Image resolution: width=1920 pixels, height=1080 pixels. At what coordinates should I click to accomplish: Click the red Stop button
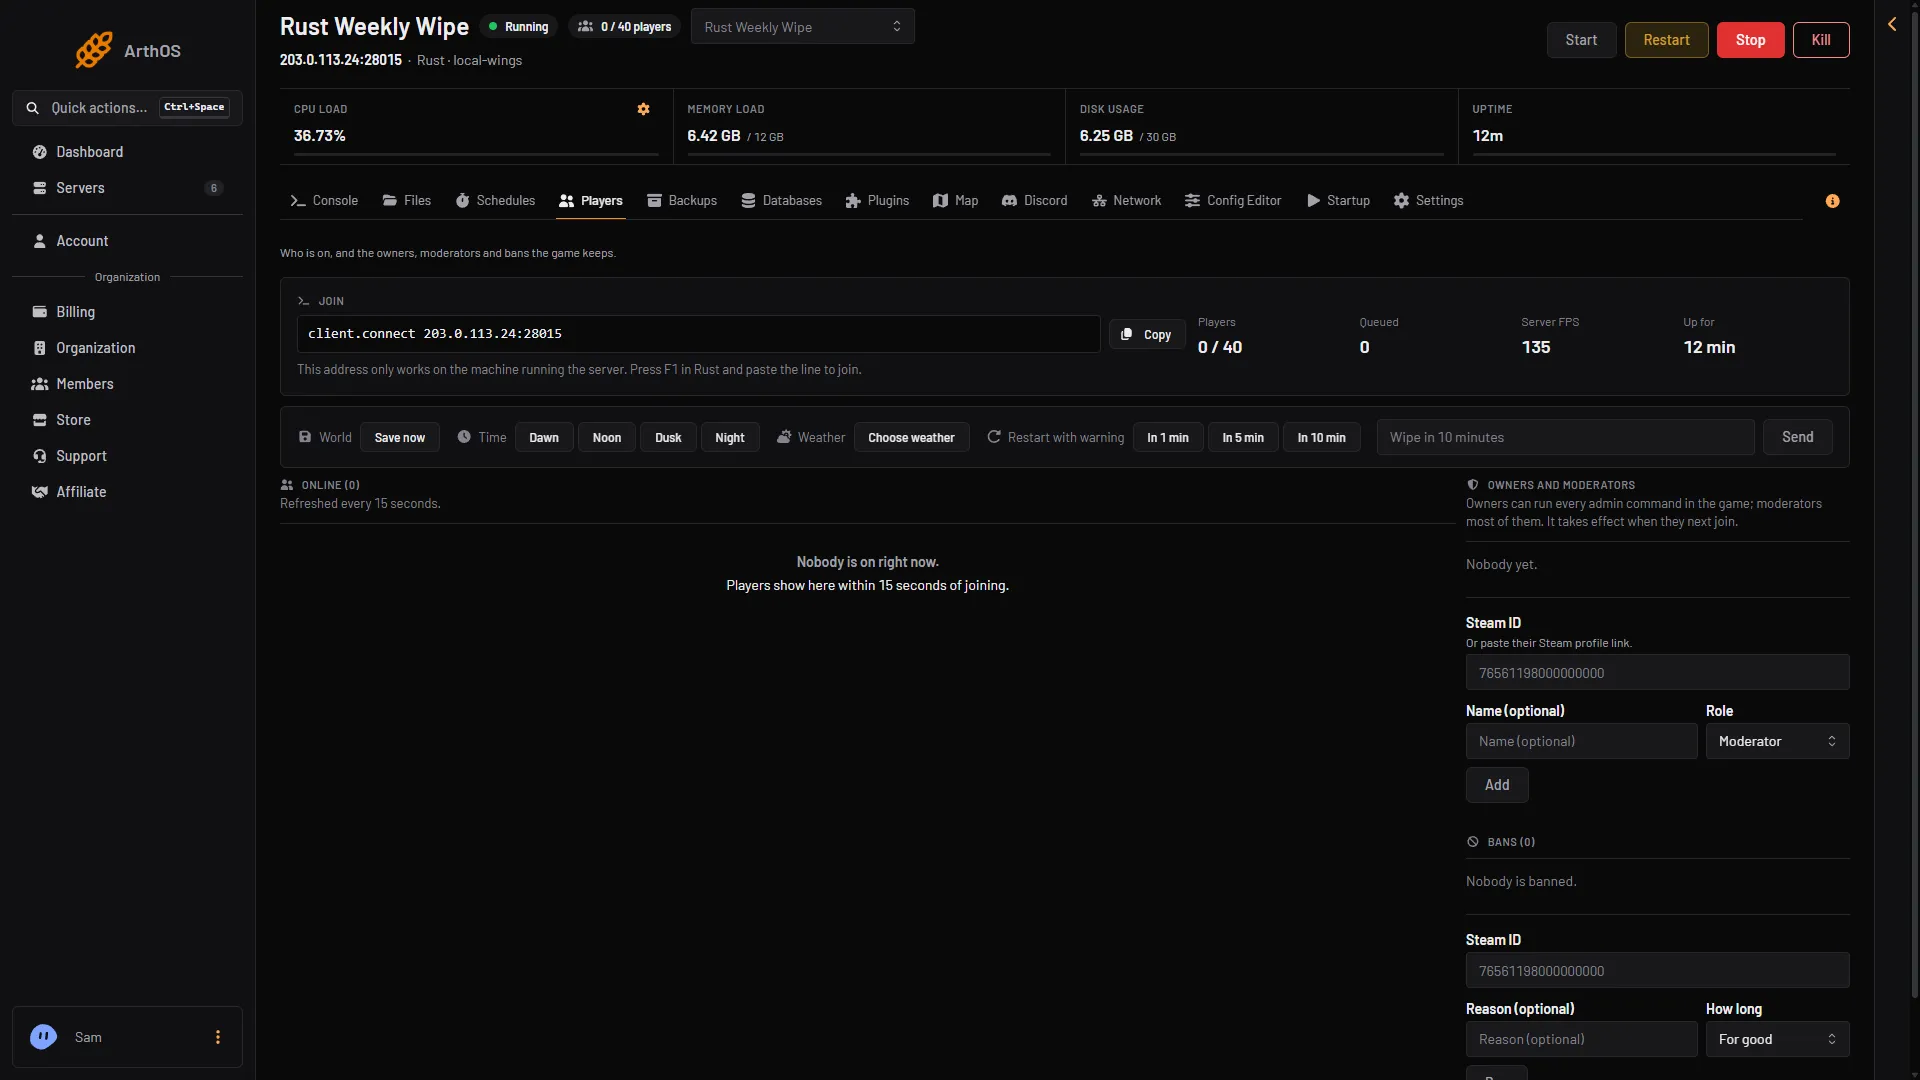tap(1750, 40)
